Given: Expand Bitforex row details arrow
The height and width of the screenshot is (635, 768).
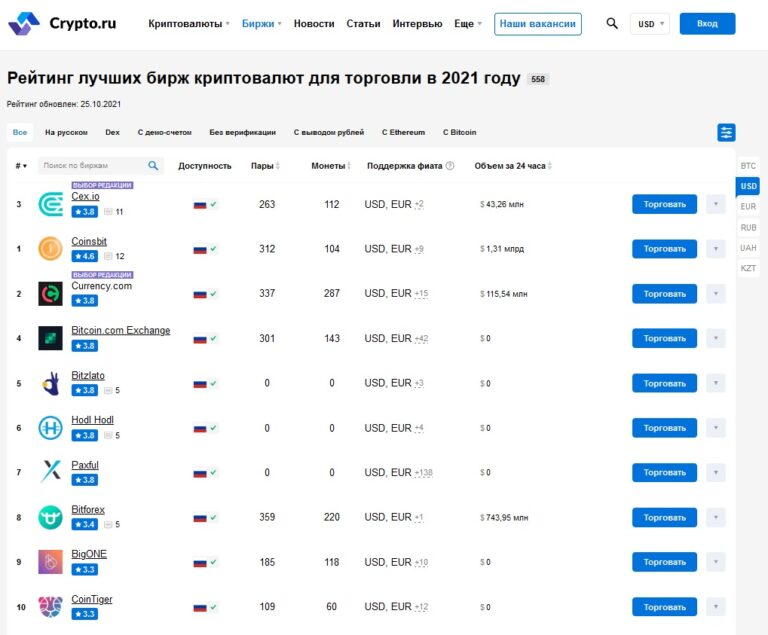Looking at the screenshot, I should 716,517.
